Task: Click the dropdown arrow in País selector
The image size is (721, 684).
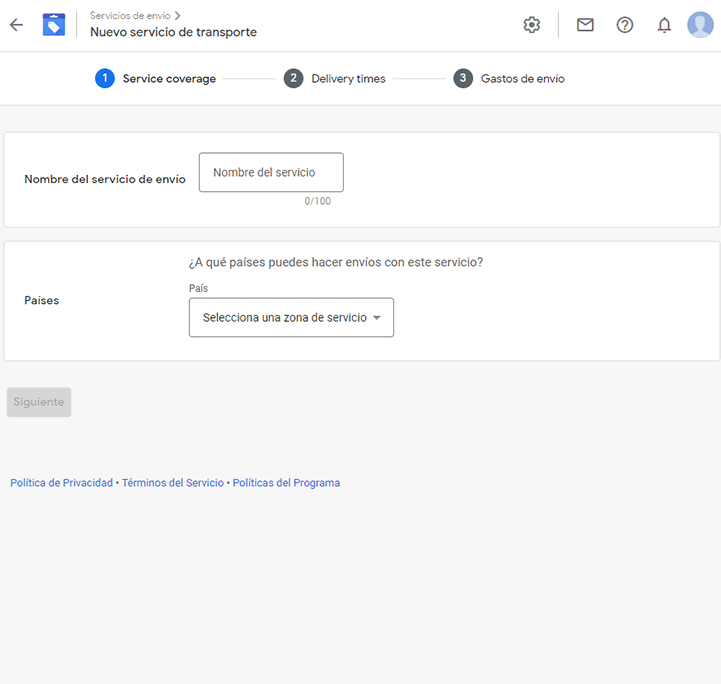Action: tap(377, 318)
